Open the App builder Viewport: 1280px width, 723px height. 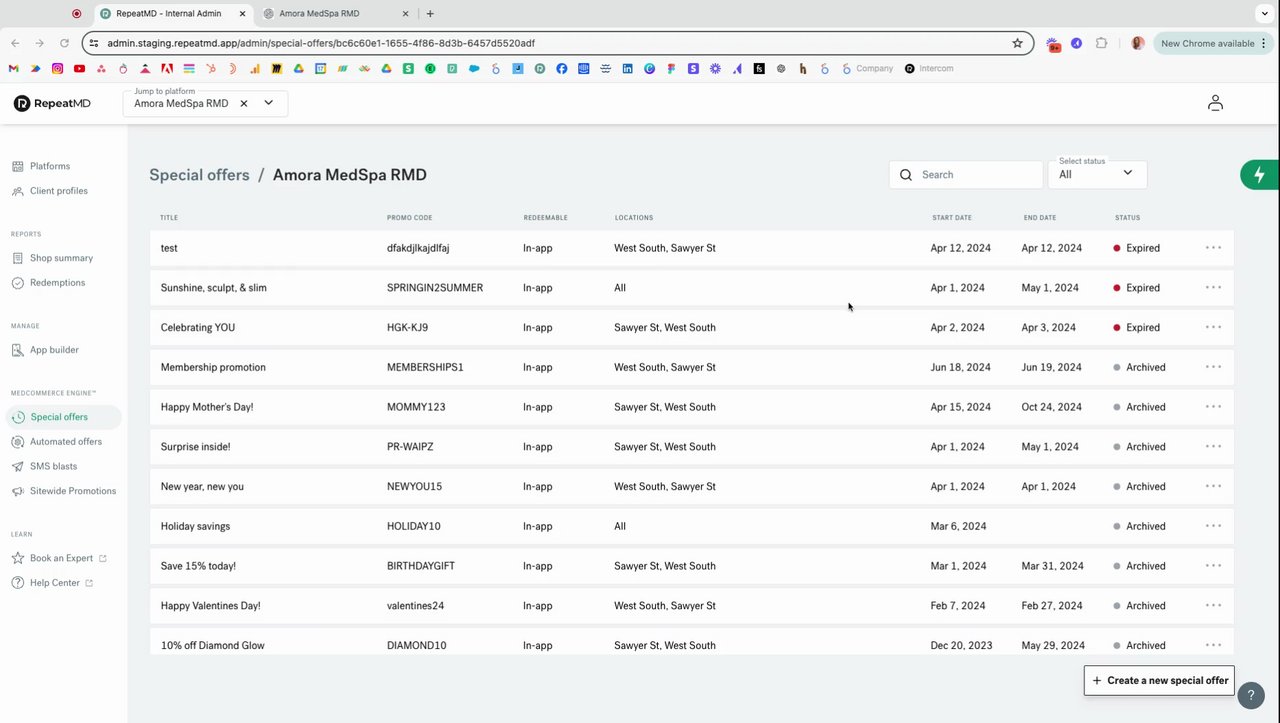(45, 350)
